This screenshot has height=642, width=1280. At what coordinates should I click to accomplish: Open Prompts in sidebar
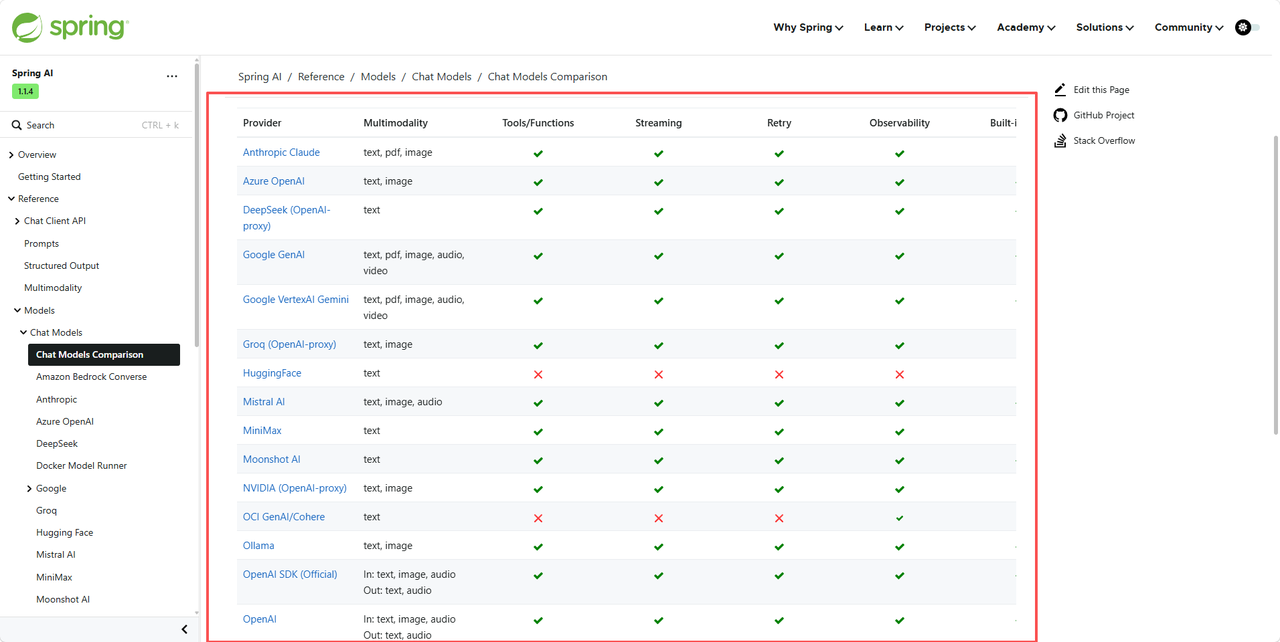(x=41, y=243)
